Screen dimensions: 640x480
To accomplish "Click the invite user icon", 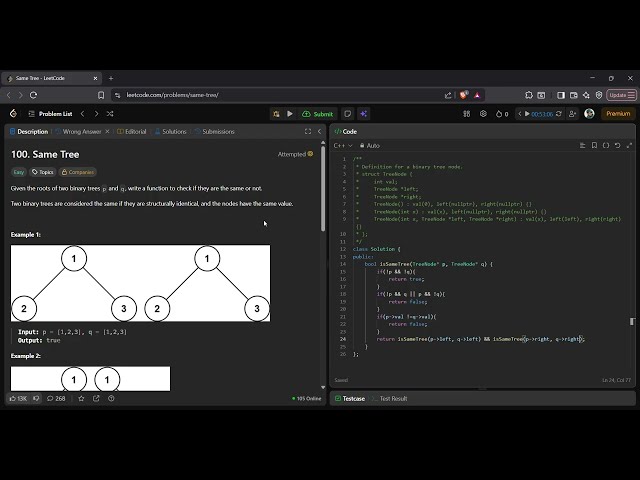I will click(x=572, y=114).
